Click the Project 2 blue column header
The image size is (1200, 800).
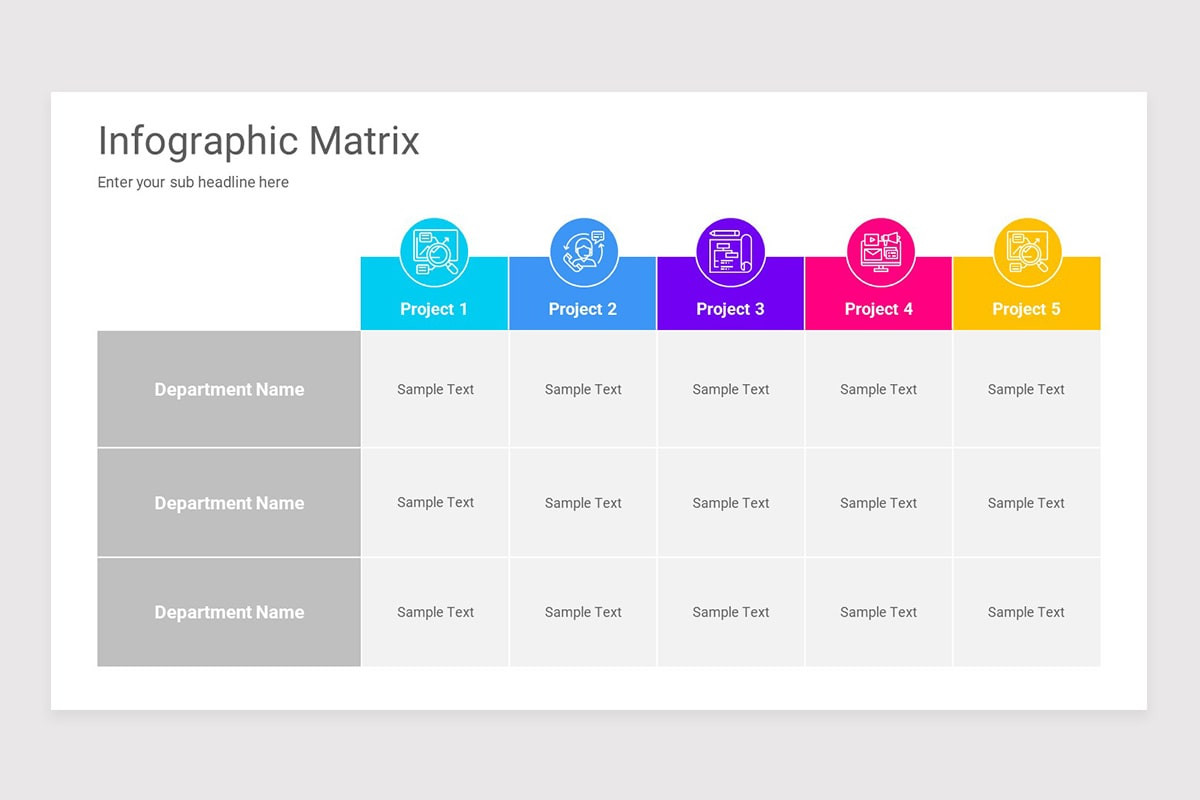pyautogui.click(x=582, y=308)
